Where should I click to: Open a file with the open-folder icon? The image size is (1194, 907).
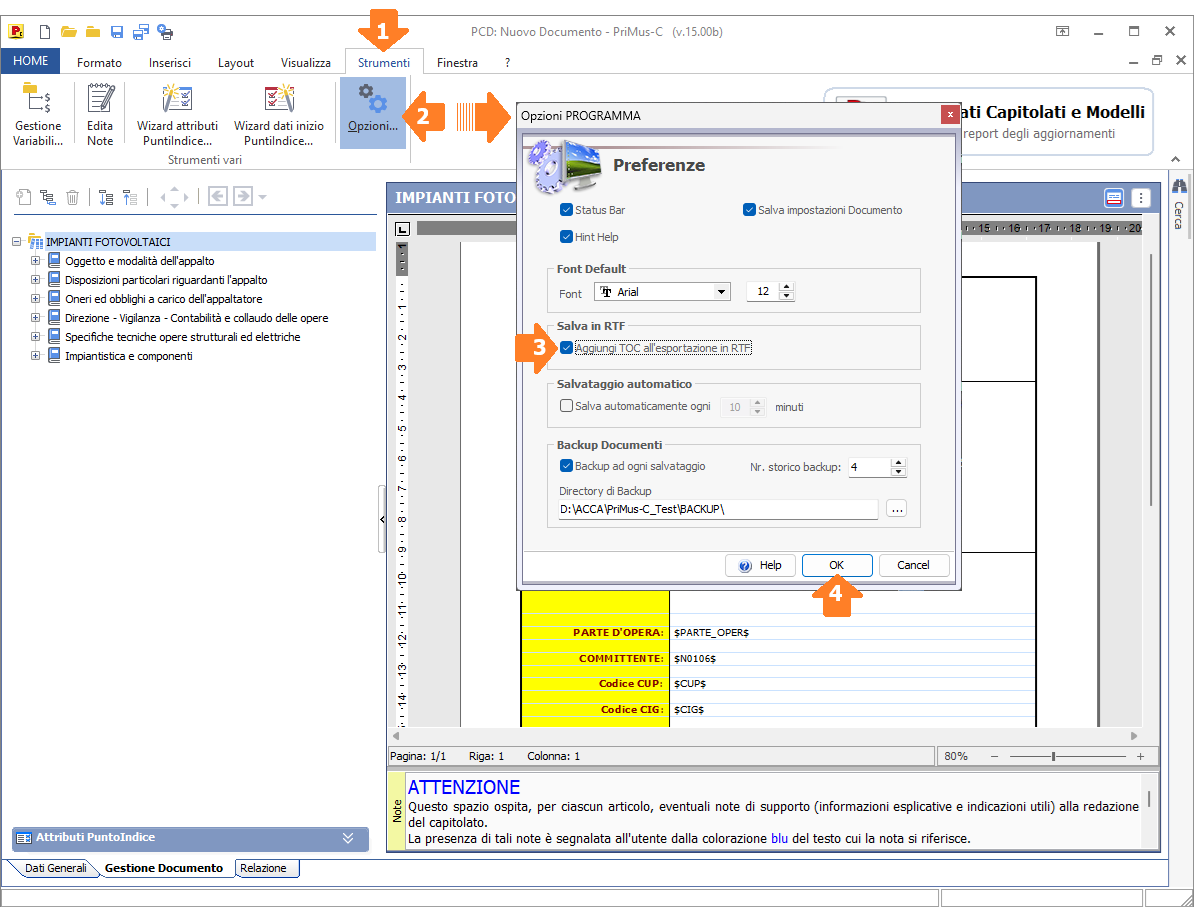69,32
